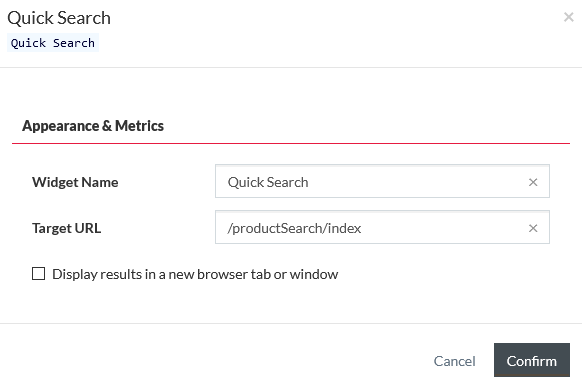Close the Quick Search dialog
Viewport: 582px width, 385px height.
(568, 17)
